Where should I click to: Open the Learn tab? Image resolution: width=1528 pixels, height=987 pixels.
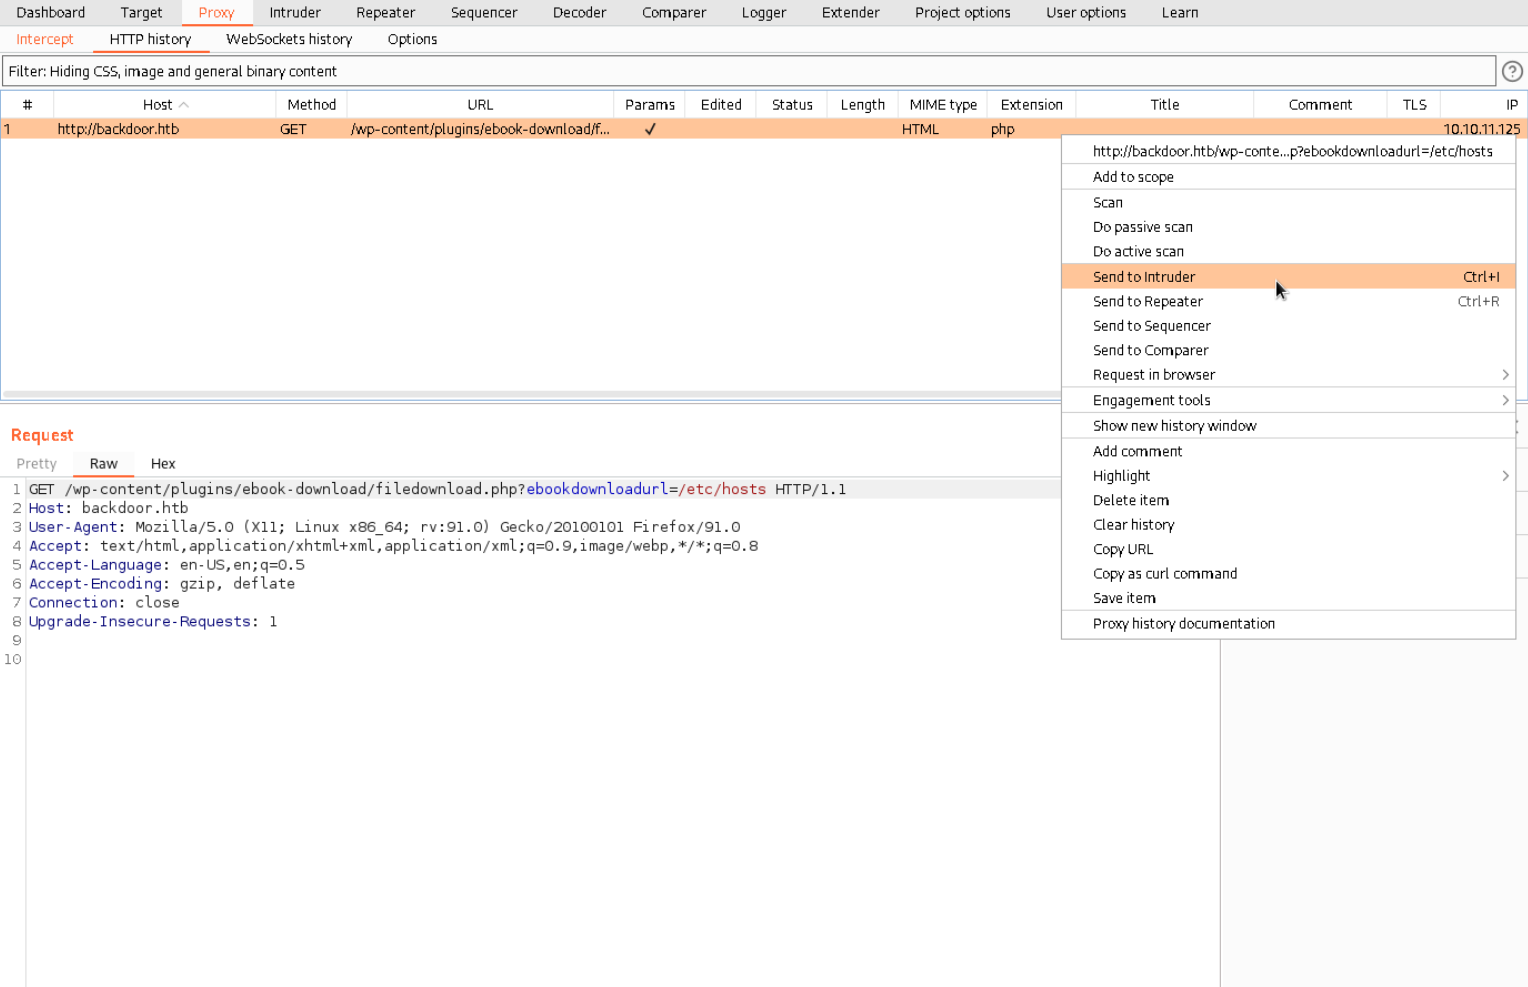click(1180, 12)
